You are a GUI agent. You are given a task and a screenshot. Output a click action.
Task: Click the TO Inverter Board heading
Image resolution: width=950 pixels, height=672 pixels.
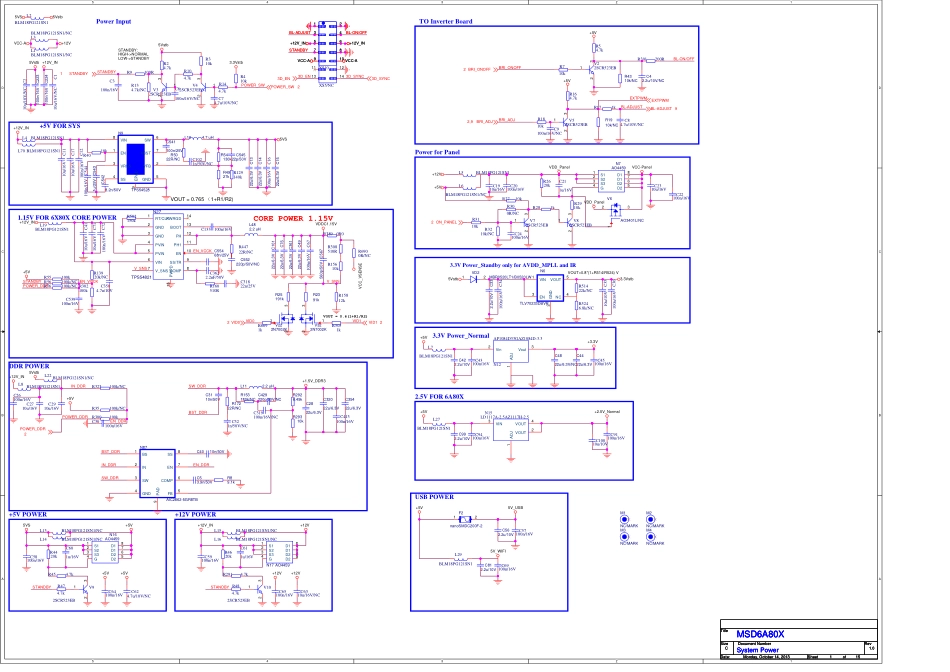point(445,21)
